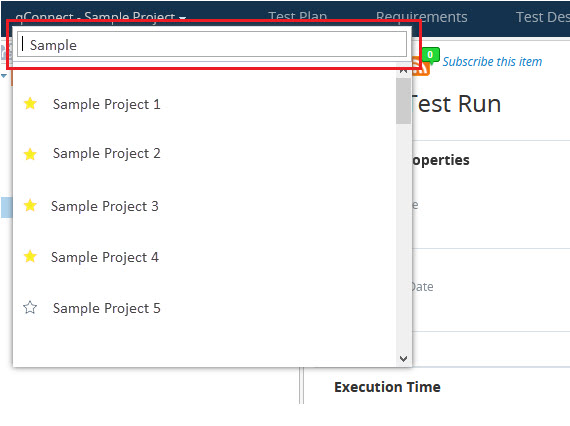Go to the Requirements tab
Image resolution: width=570 pixels, height=426 pixels.
(422, 17)
